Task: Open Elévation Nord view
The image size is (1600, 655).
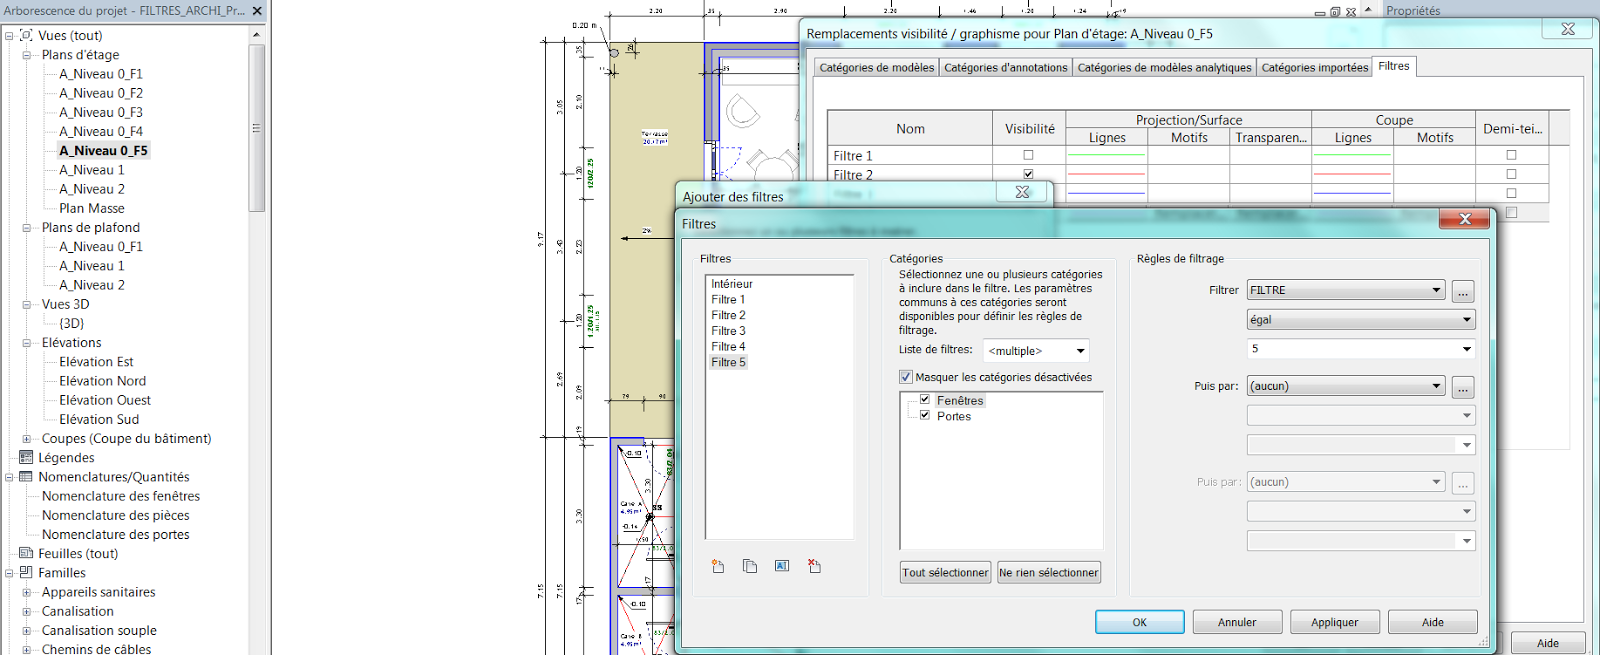Action: tap(102, 381)
